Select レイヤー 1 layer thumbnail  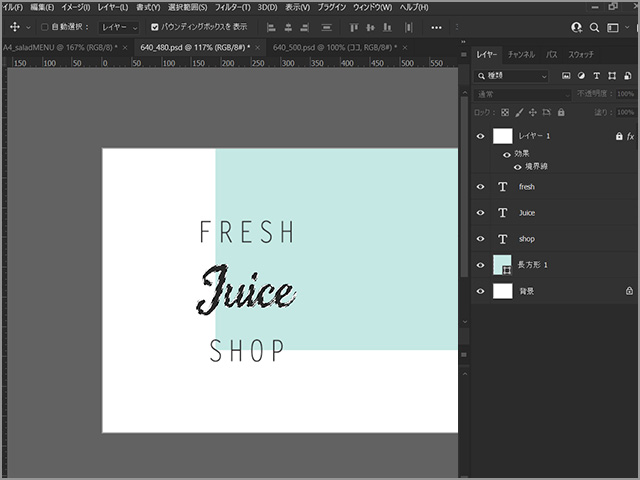[x=502, y=136]
